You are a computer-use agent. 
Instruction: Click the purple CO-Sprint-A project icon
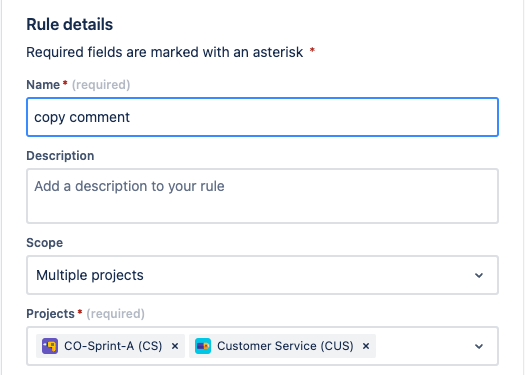tap(50, 346)
